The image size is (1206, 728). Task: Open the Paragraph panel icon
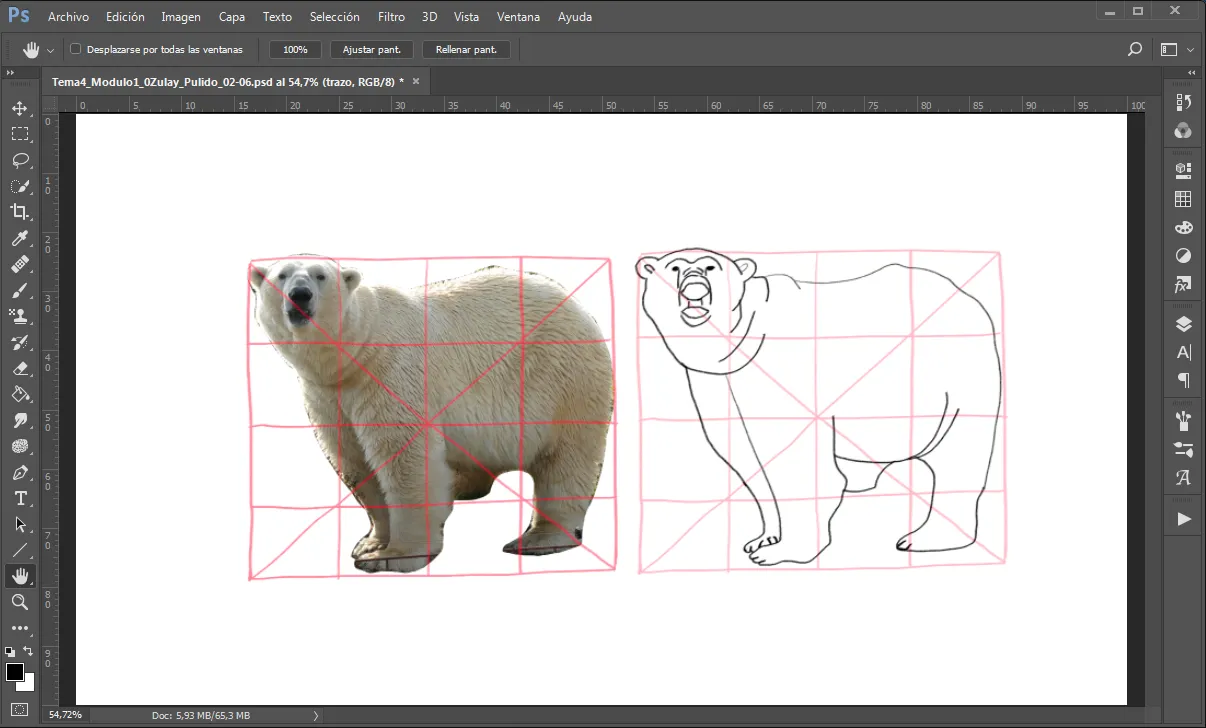[x=1184, y=381]
